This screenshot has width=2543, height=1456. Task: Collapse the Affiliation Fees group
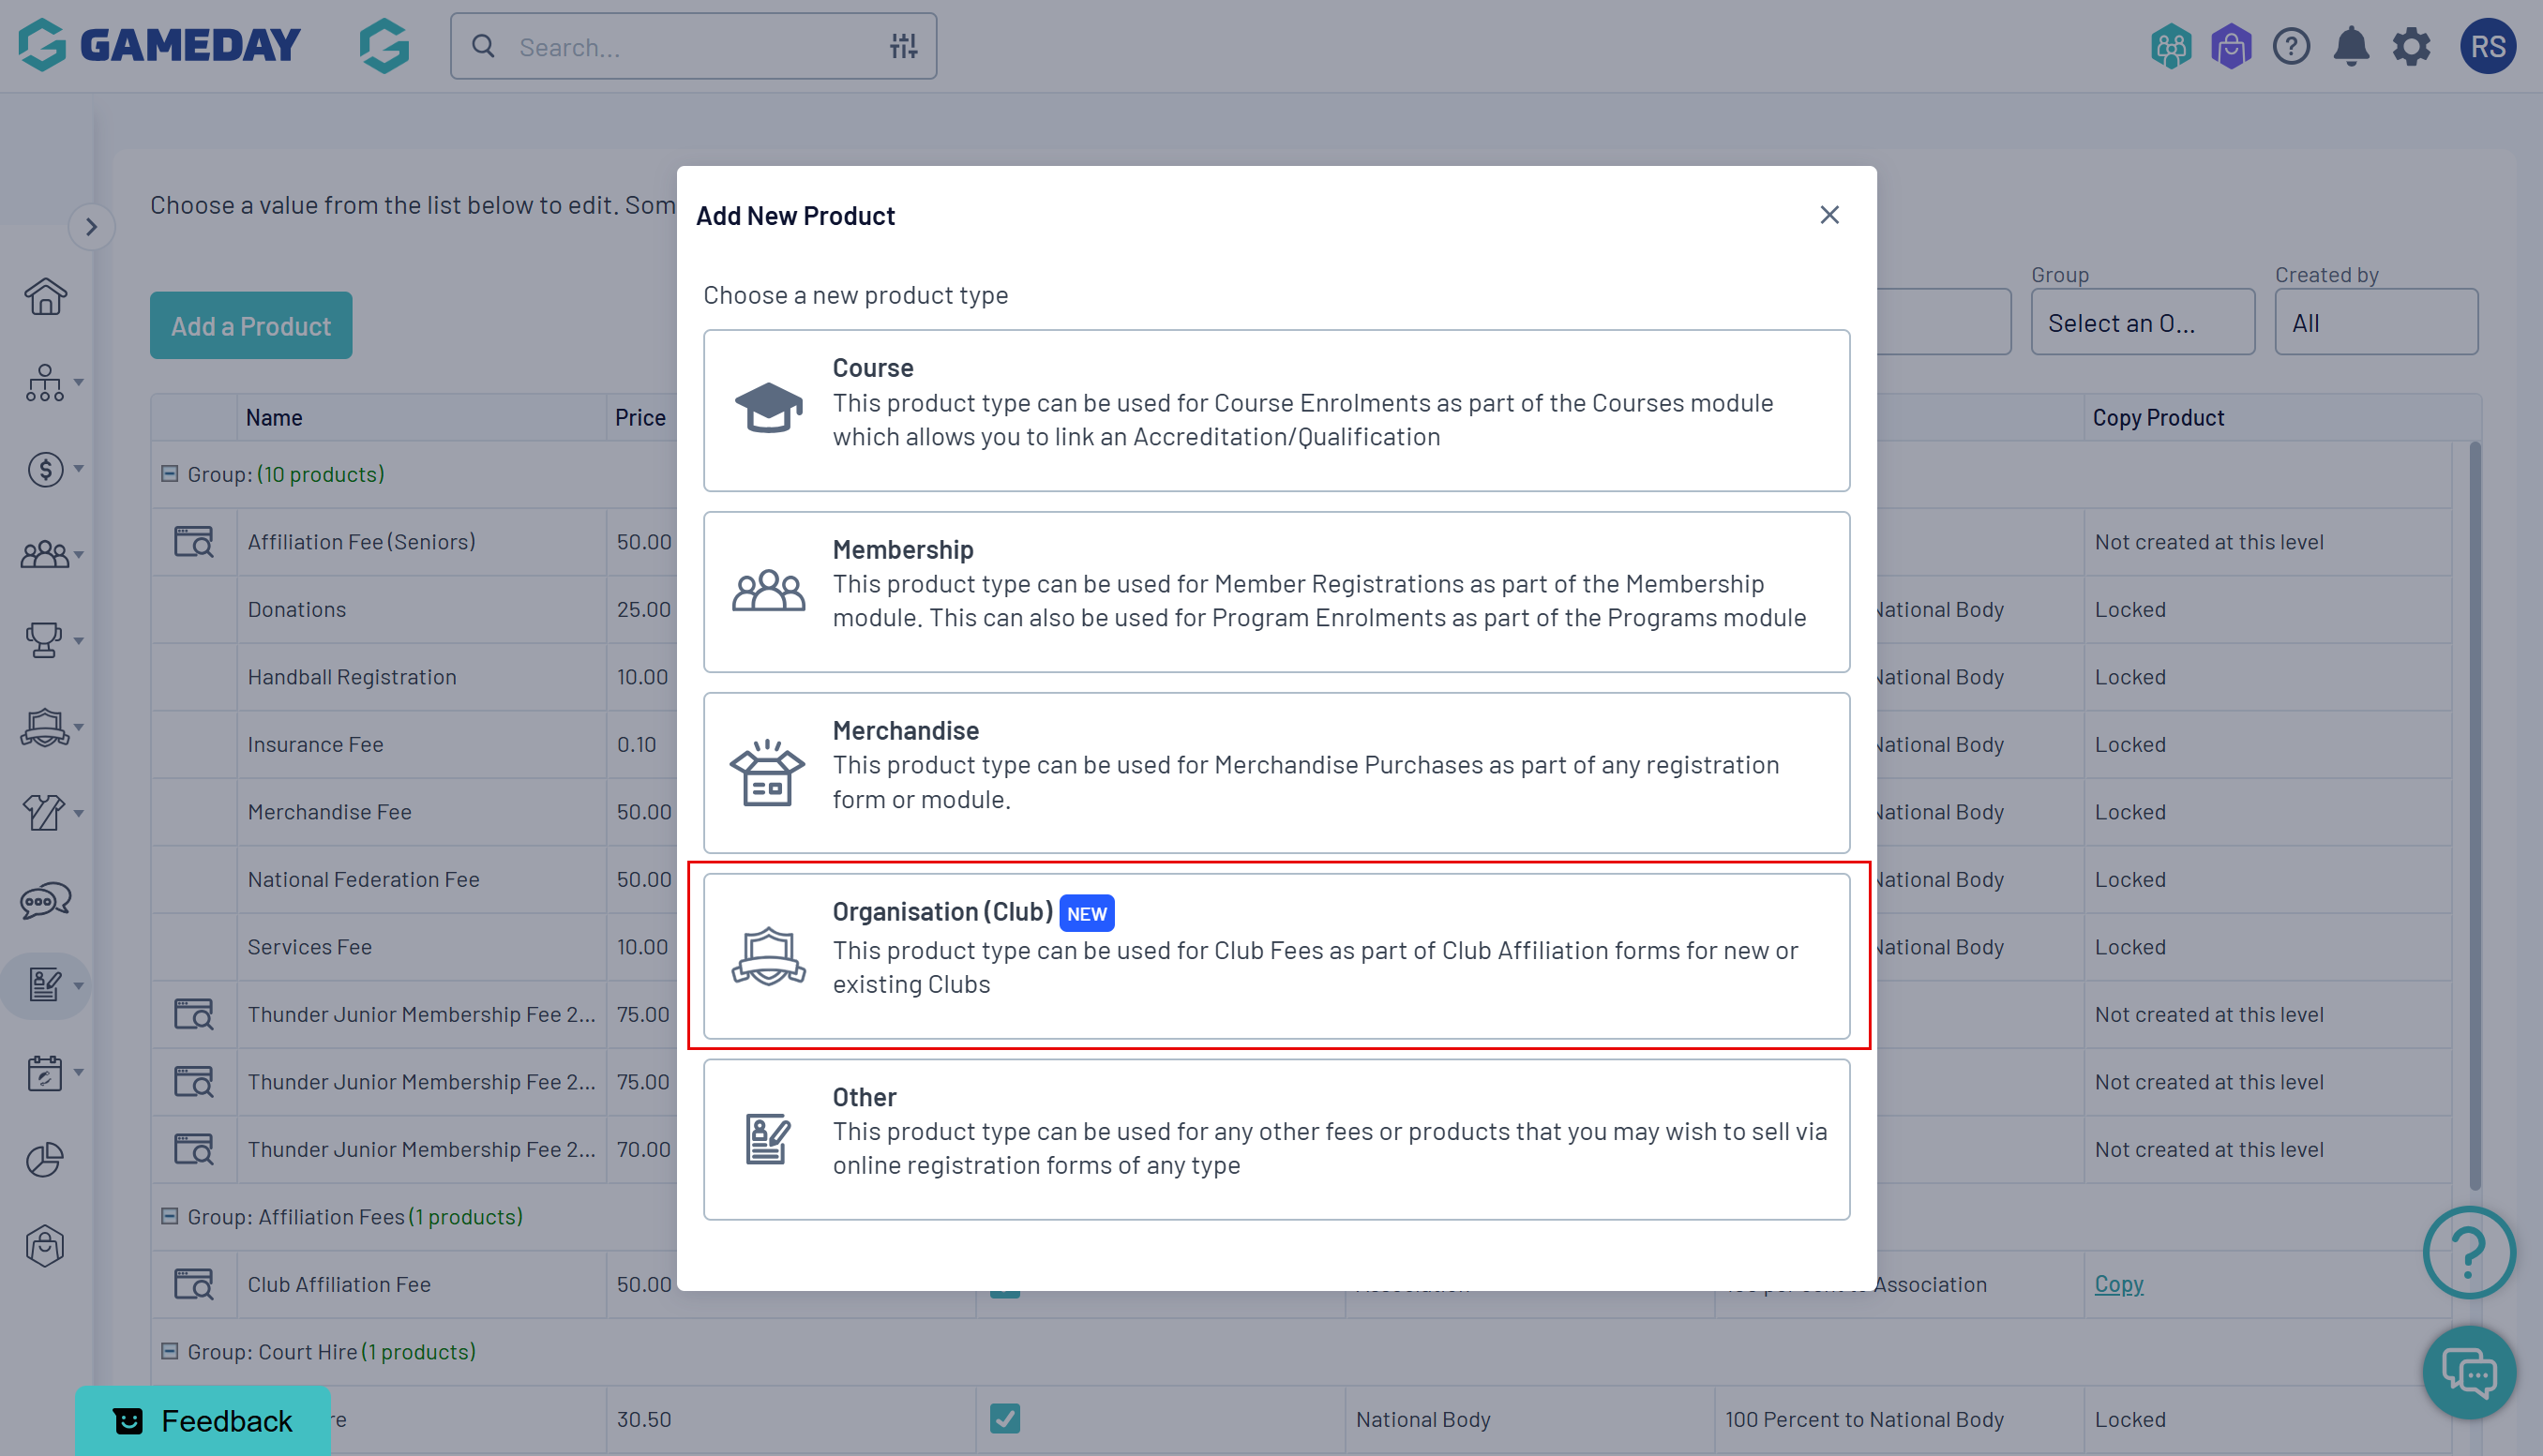pyautogui.click(x=169, y=1216)
